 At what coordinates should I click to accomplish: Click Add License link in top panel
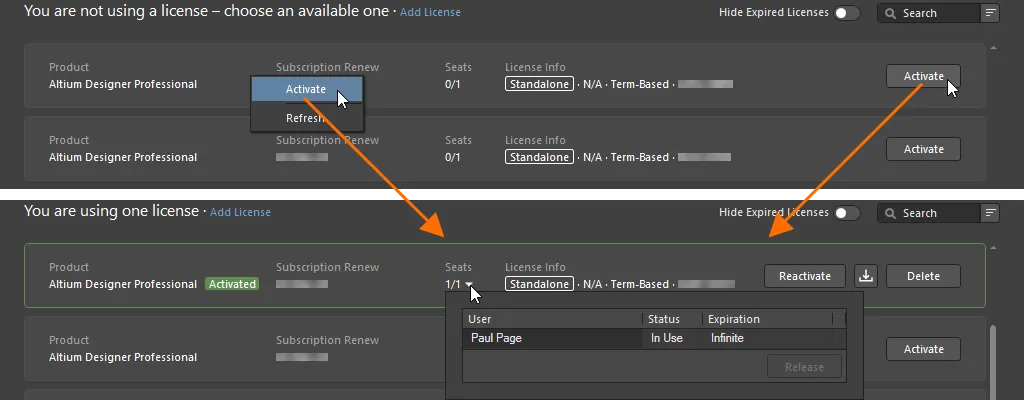coord(430,12)
